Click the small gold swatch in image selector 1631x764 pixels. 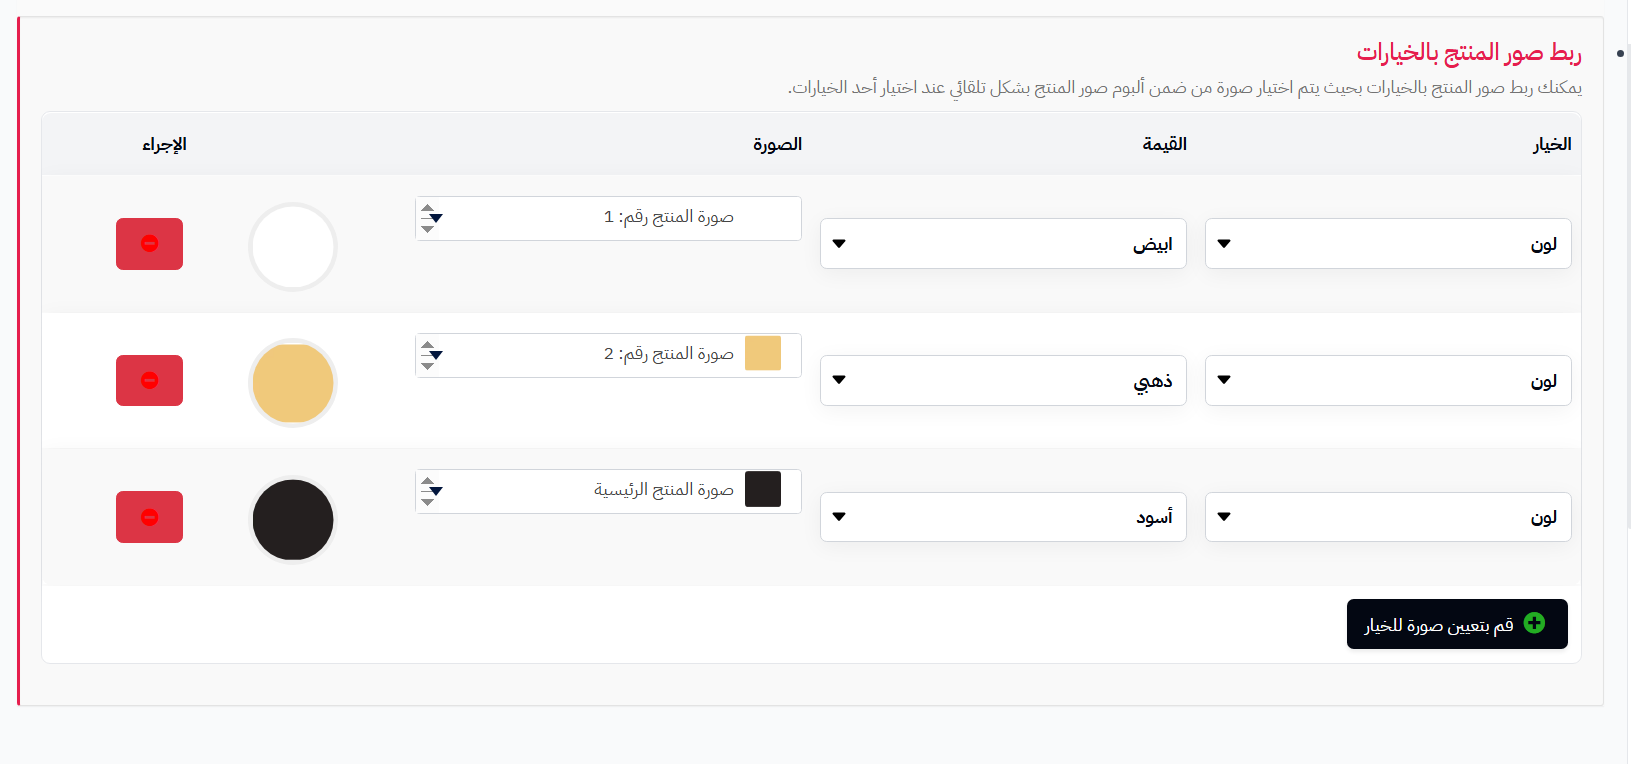[763, 353]
